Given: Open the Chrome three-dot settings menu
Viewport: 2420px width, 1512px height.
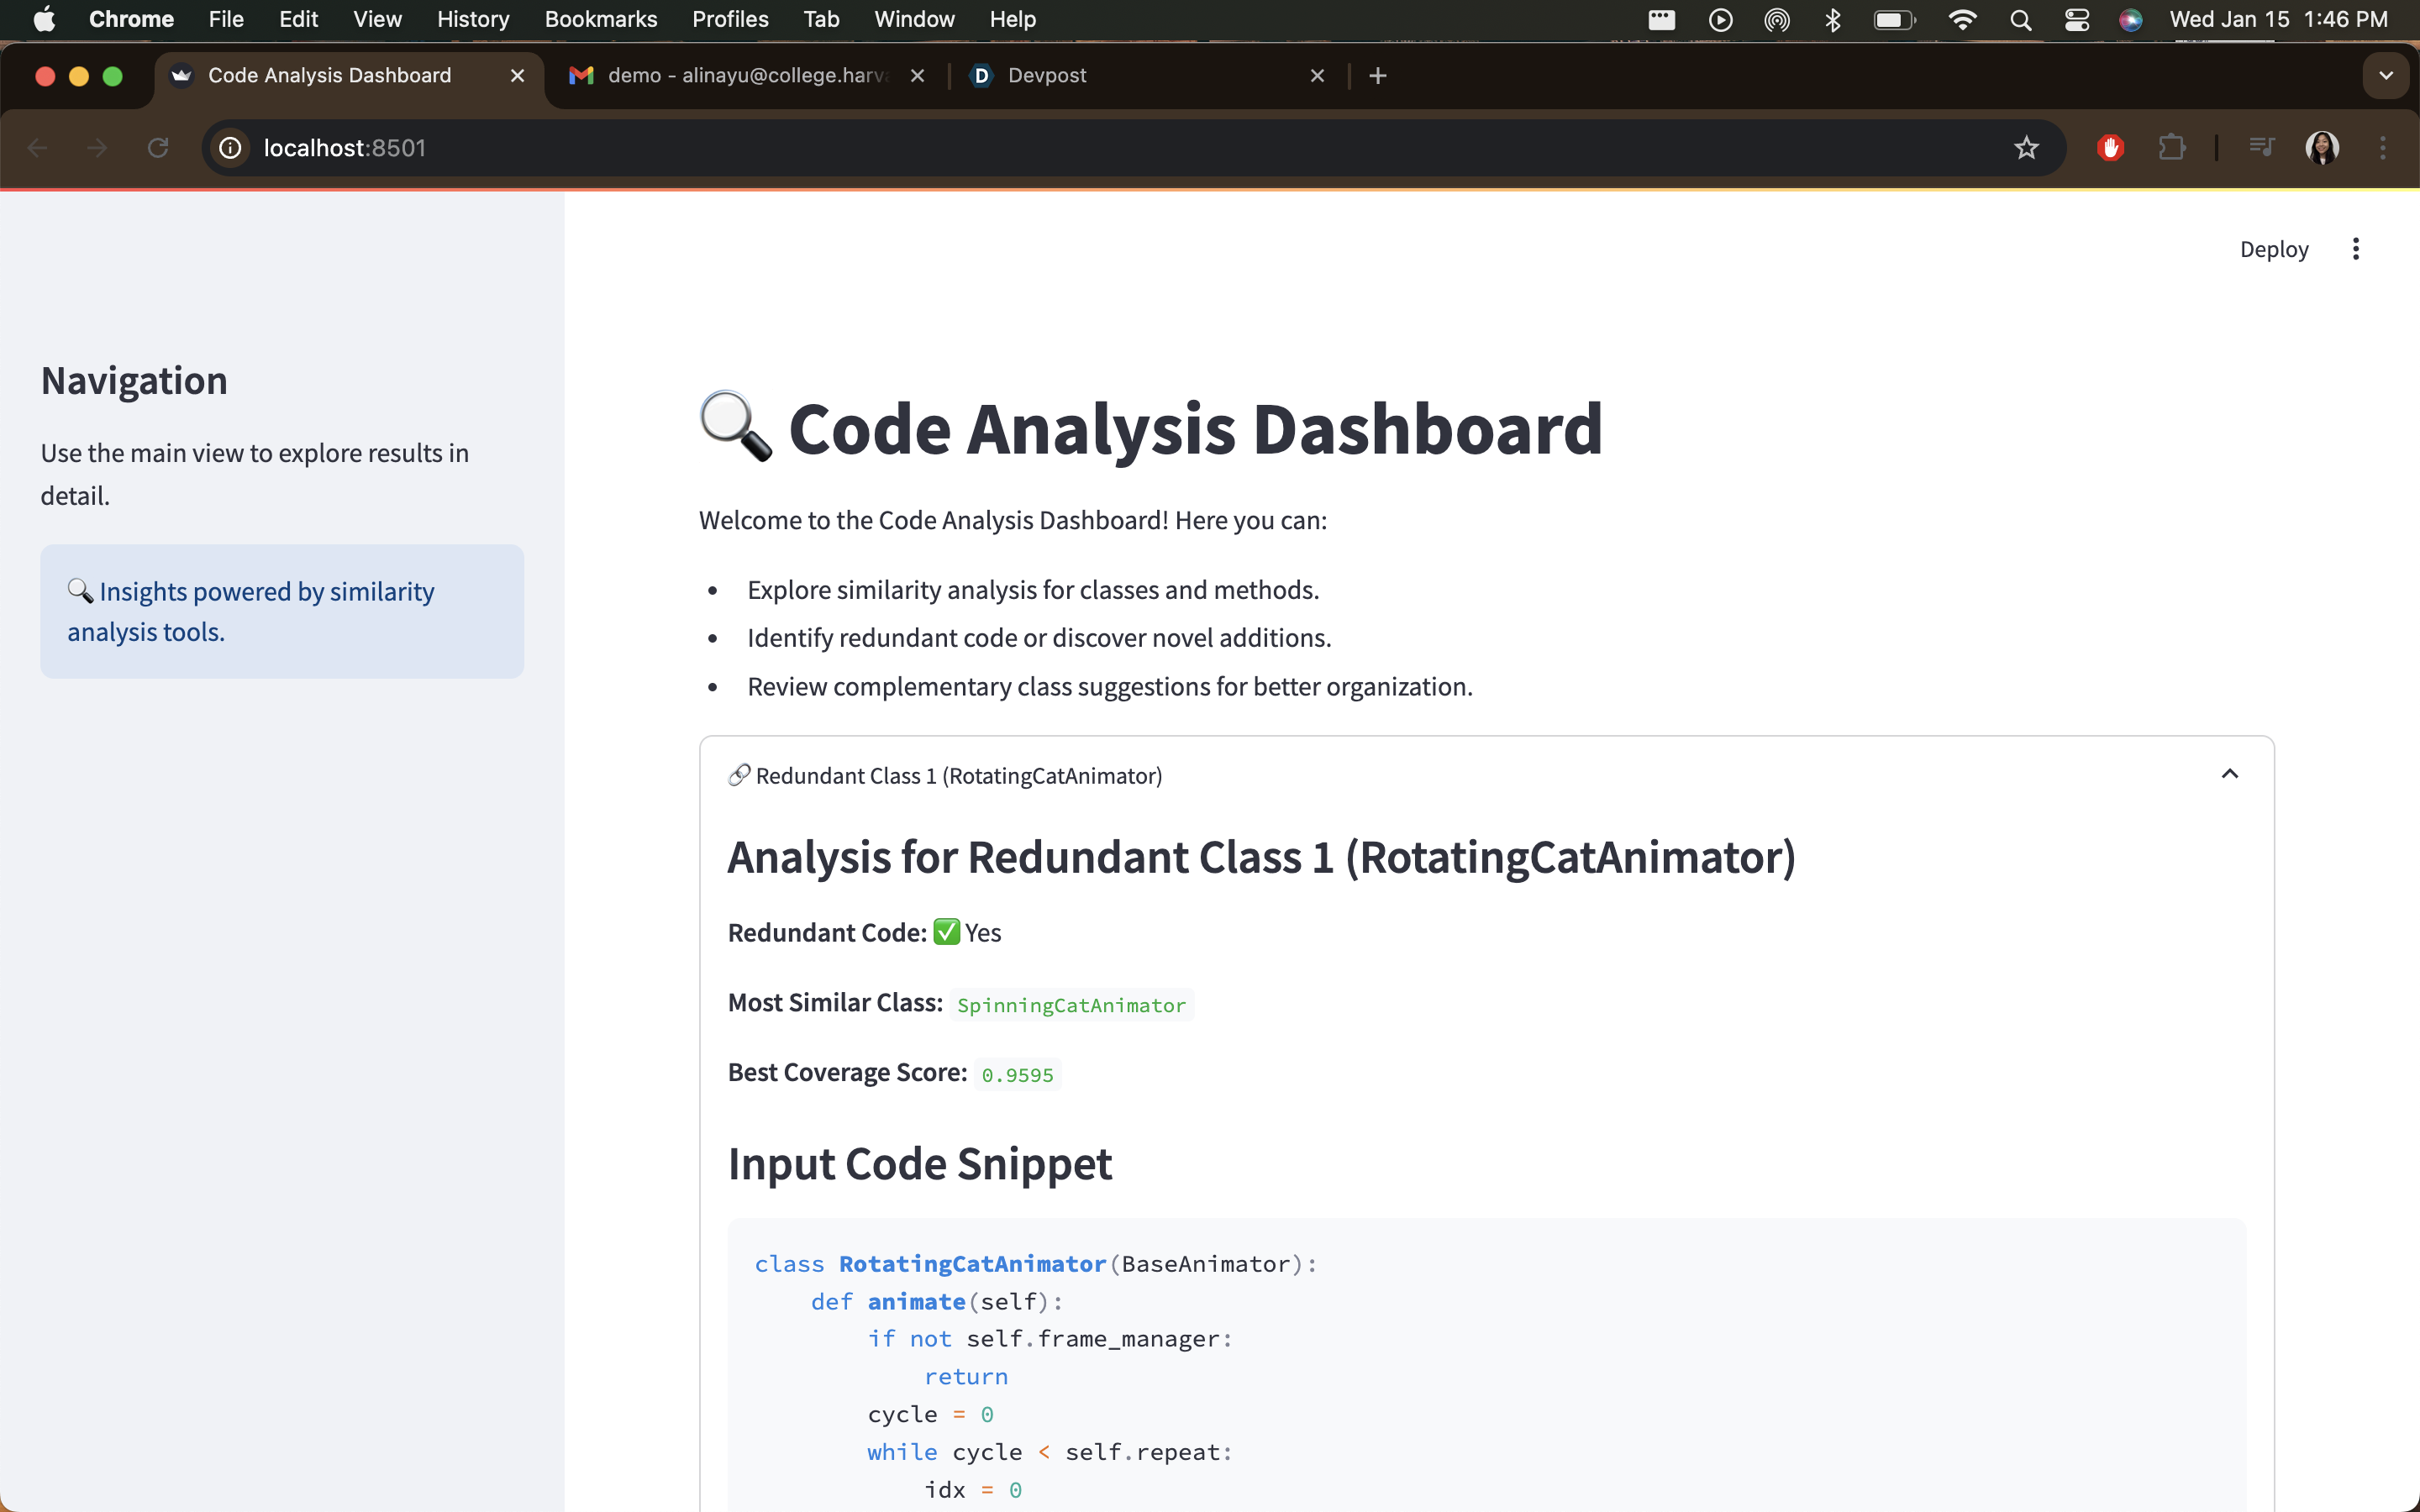Looking at the screenshot, I should click(2383, 148).
